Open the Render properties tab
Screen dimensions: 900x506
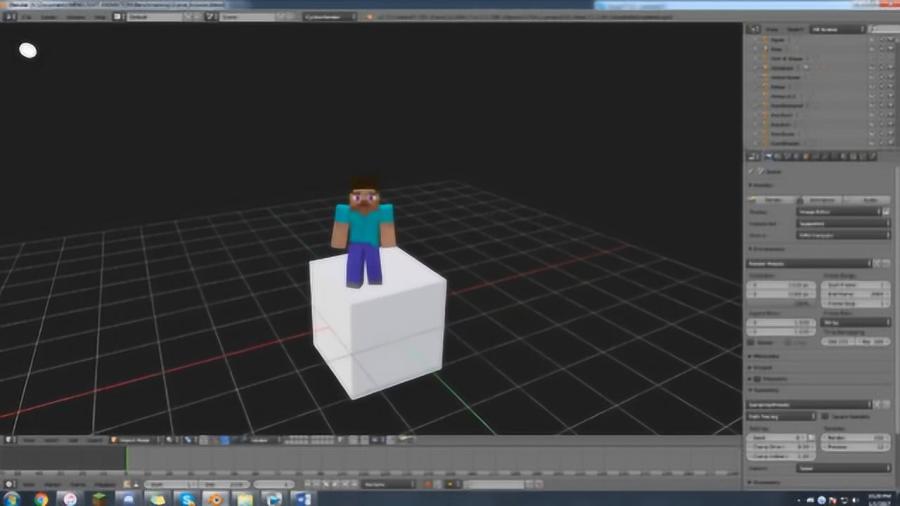click(767, 156)
